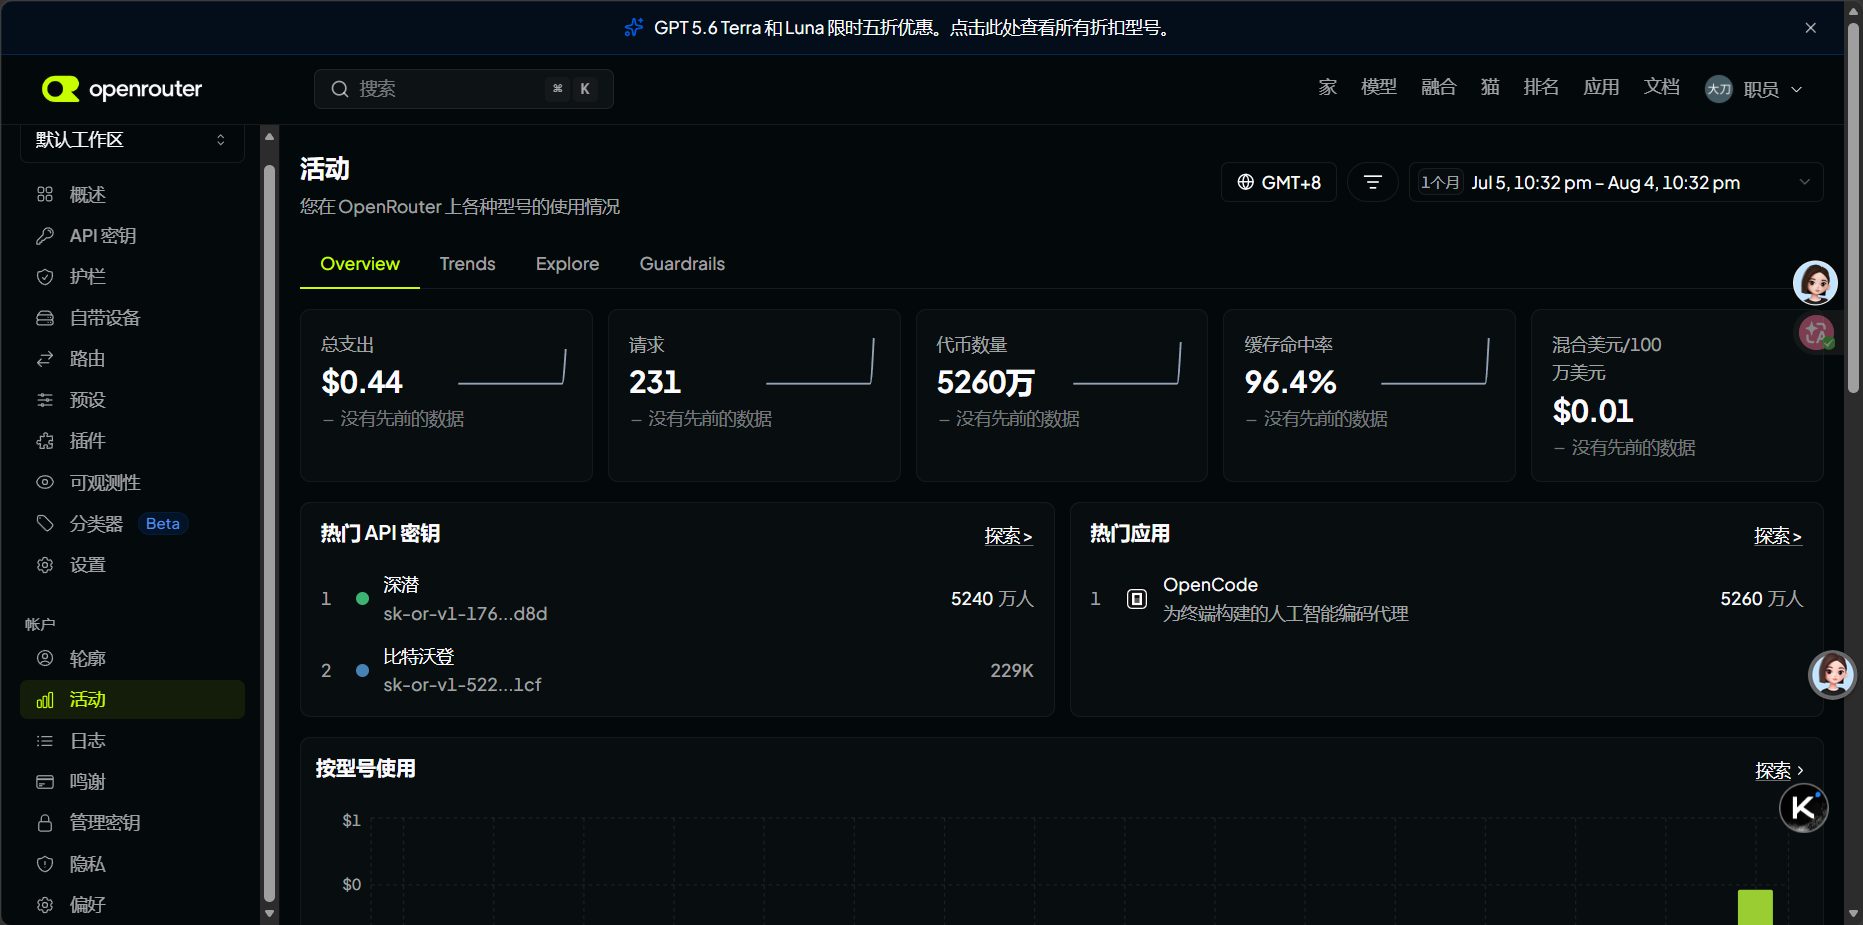Click the search magnifier icon
The height and width of the screenshot is (925, 1863).
[x=340, y=89]
